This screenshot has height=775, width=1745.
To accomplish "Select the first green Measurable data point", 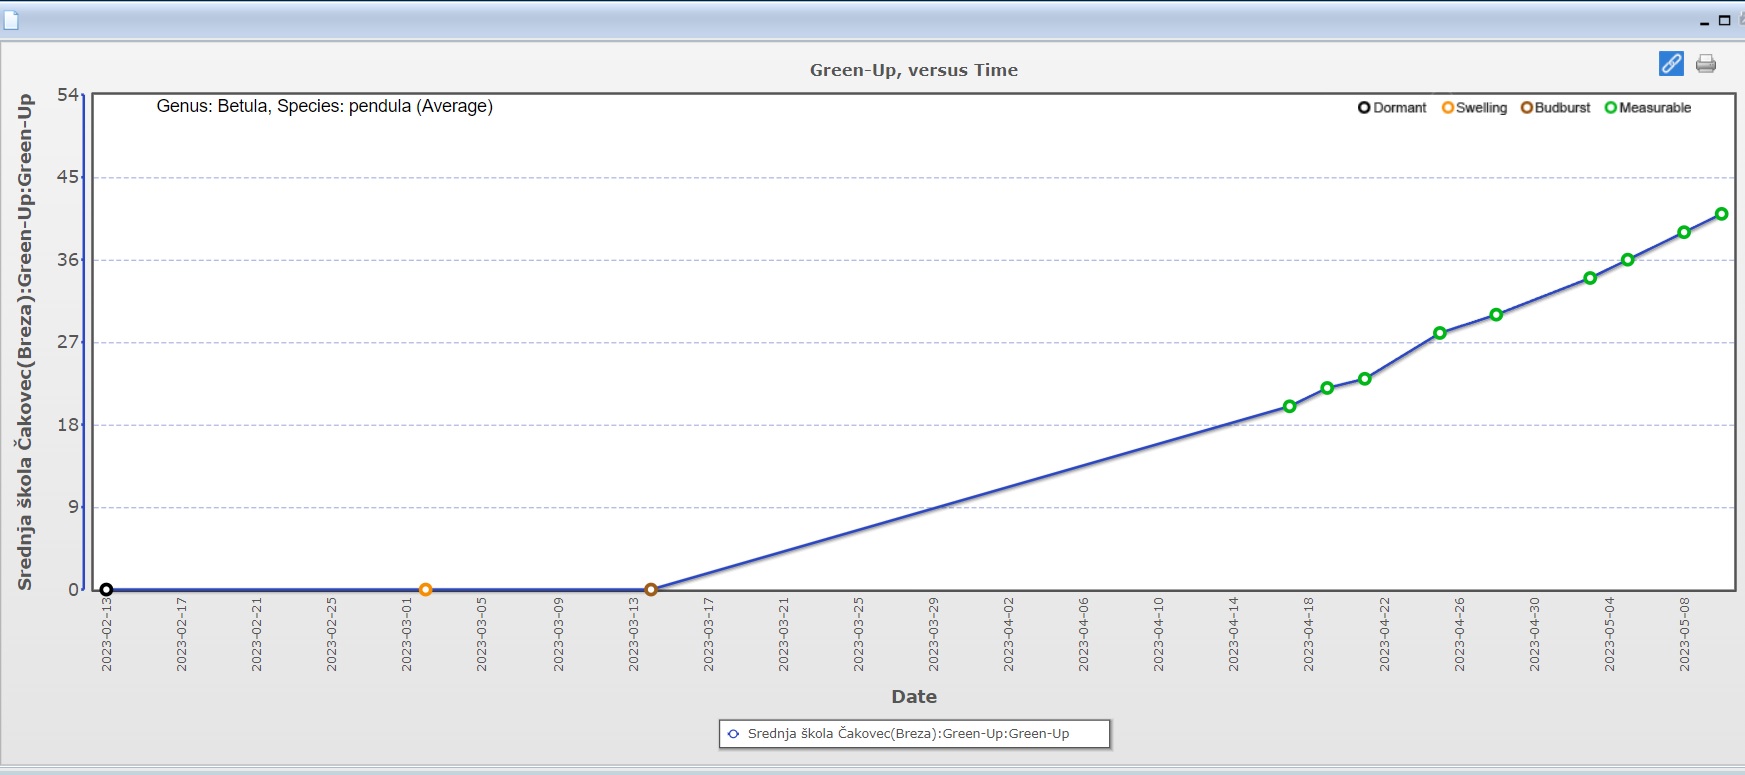I will pos(1289,406).
